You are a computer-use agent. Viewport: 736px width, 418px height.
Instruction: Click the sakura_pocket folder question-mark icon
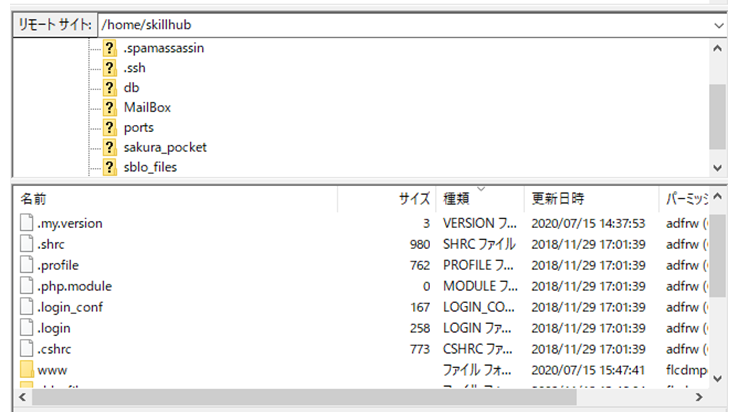[109, 147]
